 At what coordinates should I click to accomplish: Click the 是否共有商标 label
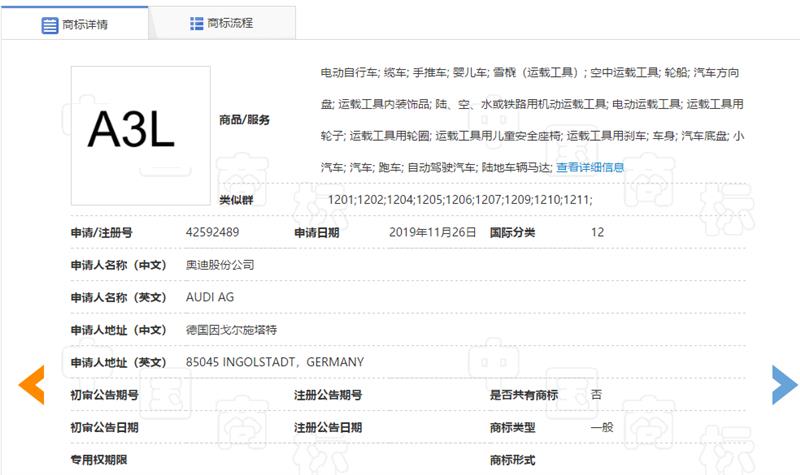click(523, 395)
